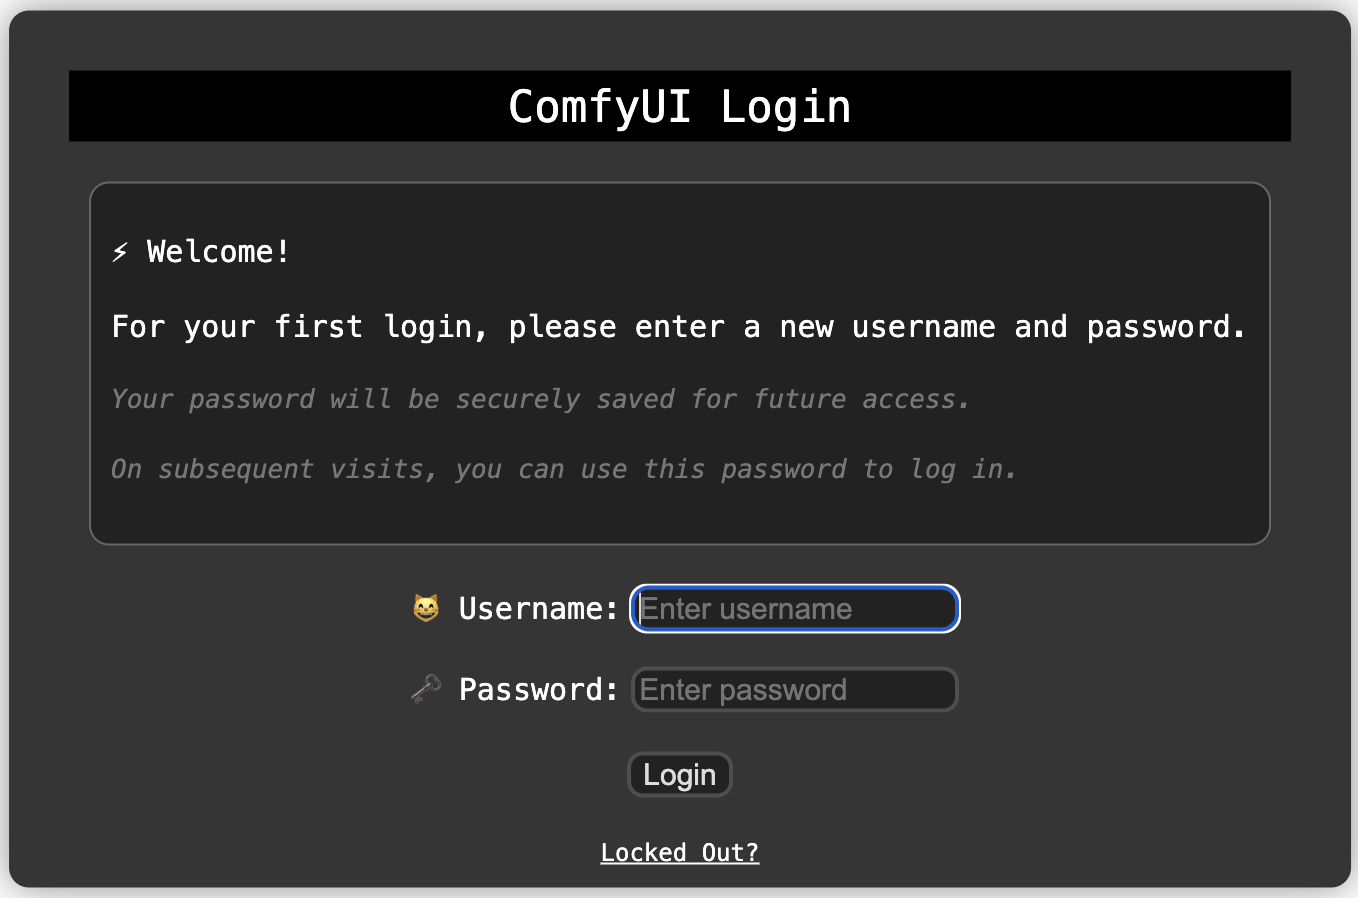Click the "Username:" field label
1358x898 pixels.
tap(538, 608)
